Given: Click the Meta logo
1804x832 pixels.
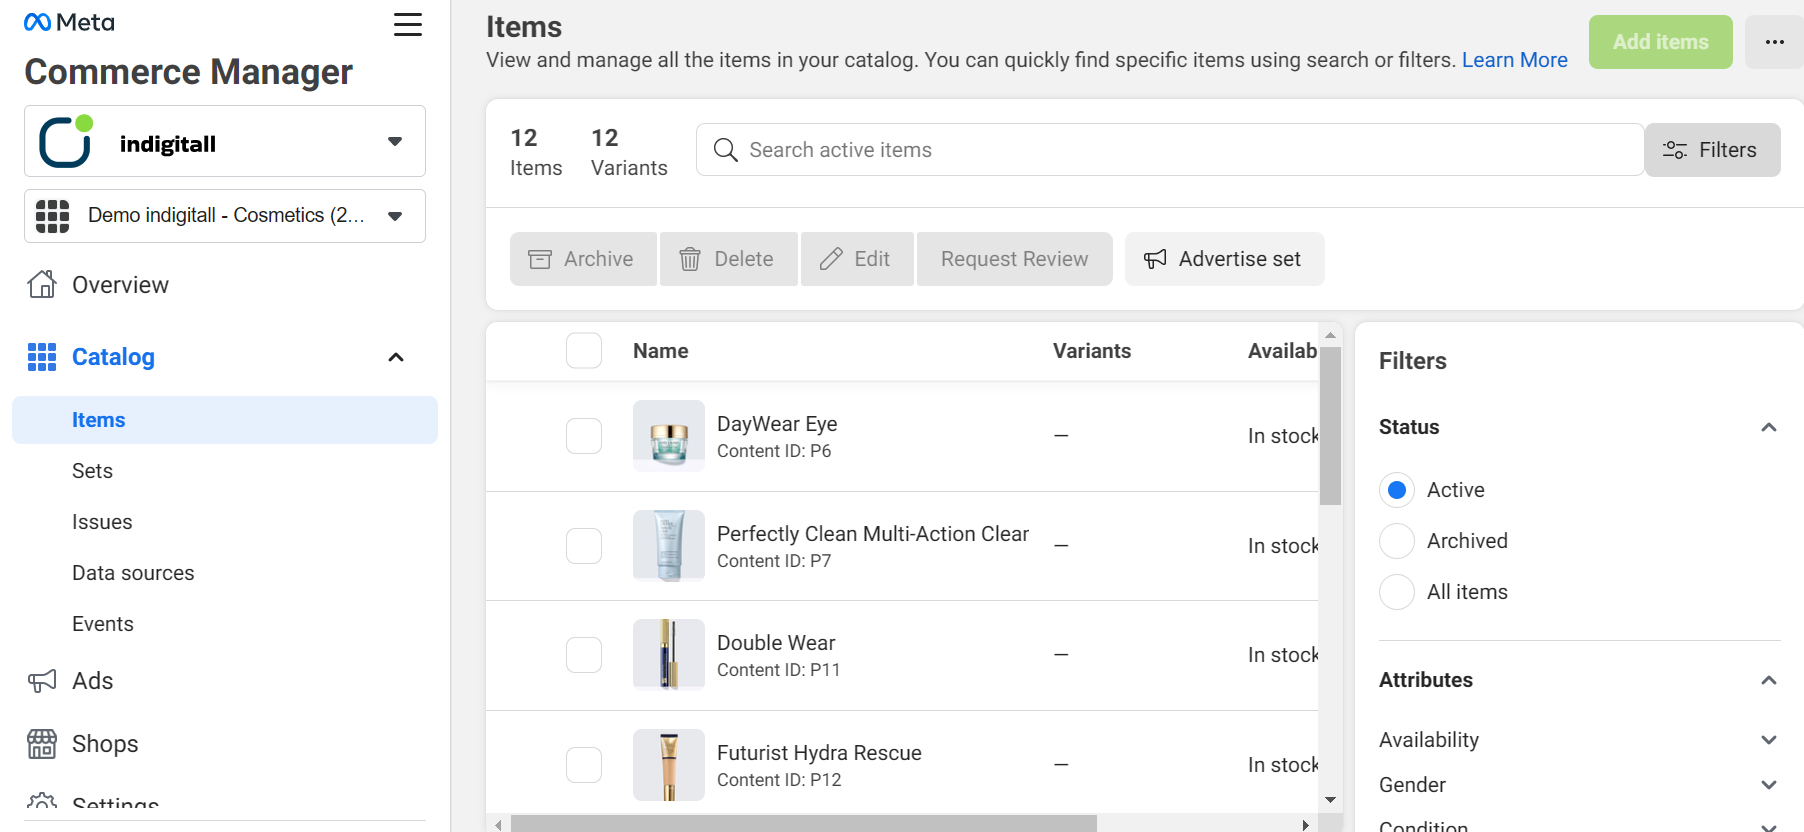Looking at the screenshot, I should click(69, 22).
